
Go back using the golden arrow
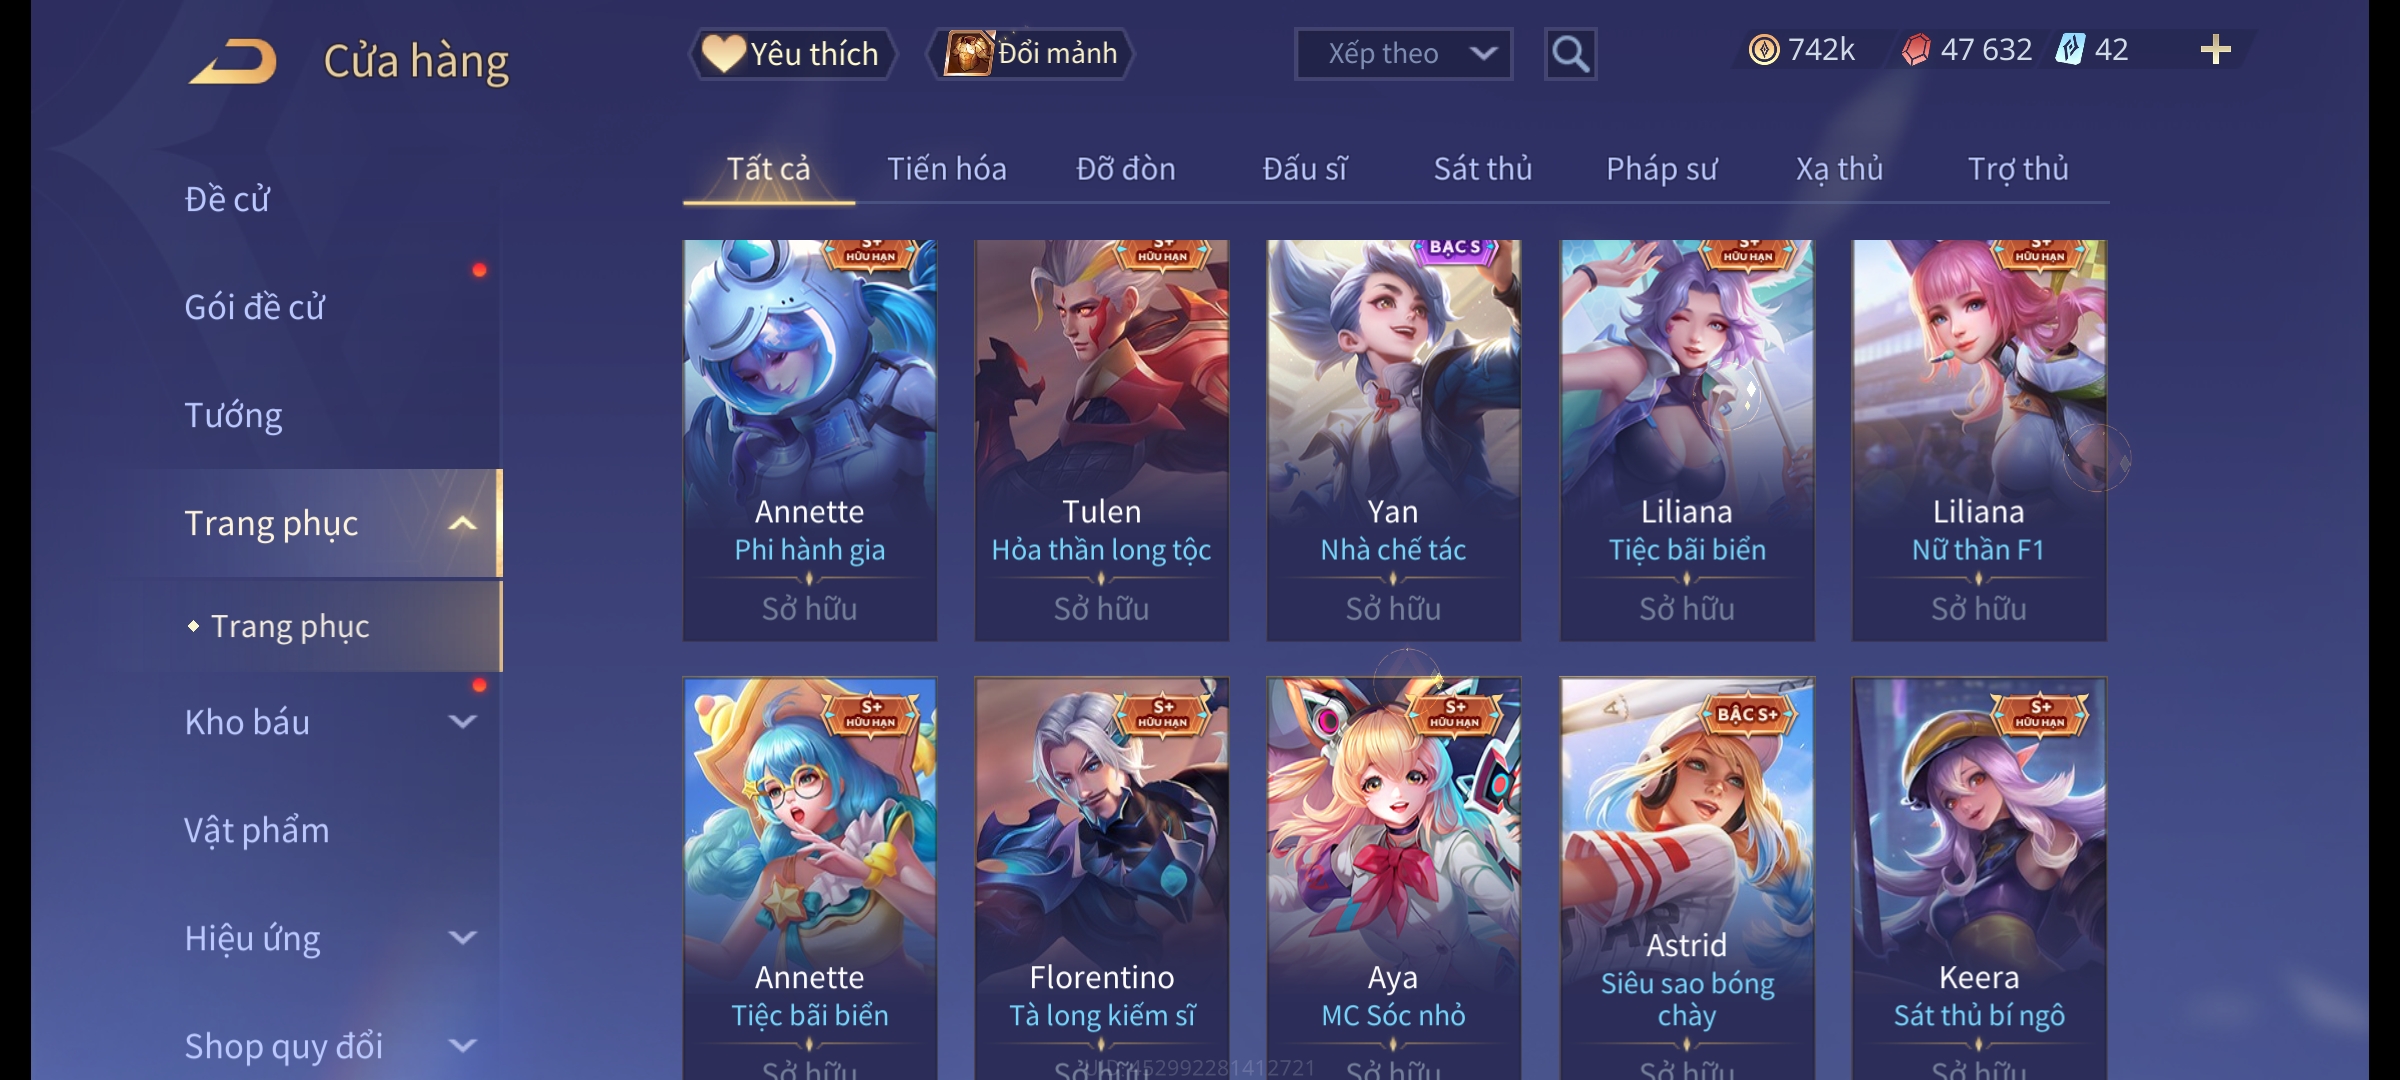[x=232, y=61]
